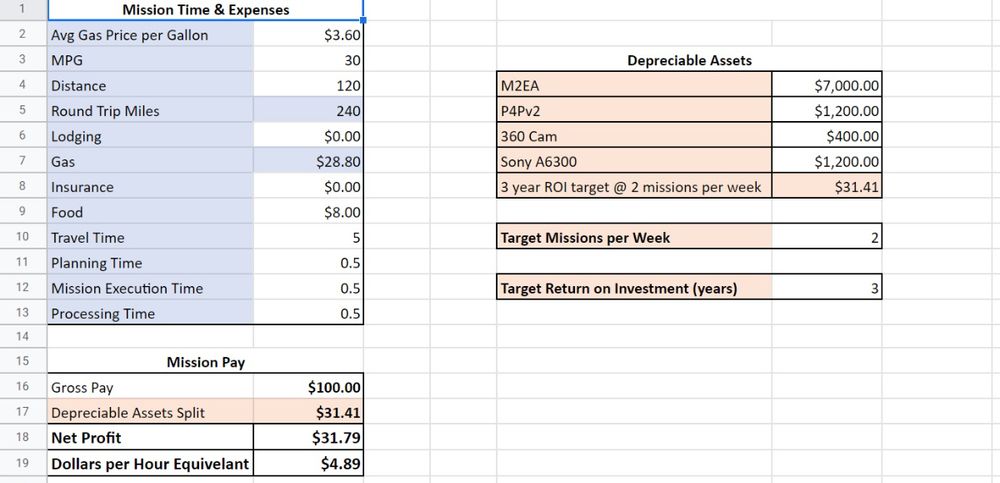Select the entire row 10 via row header

(x=21, y=238)
